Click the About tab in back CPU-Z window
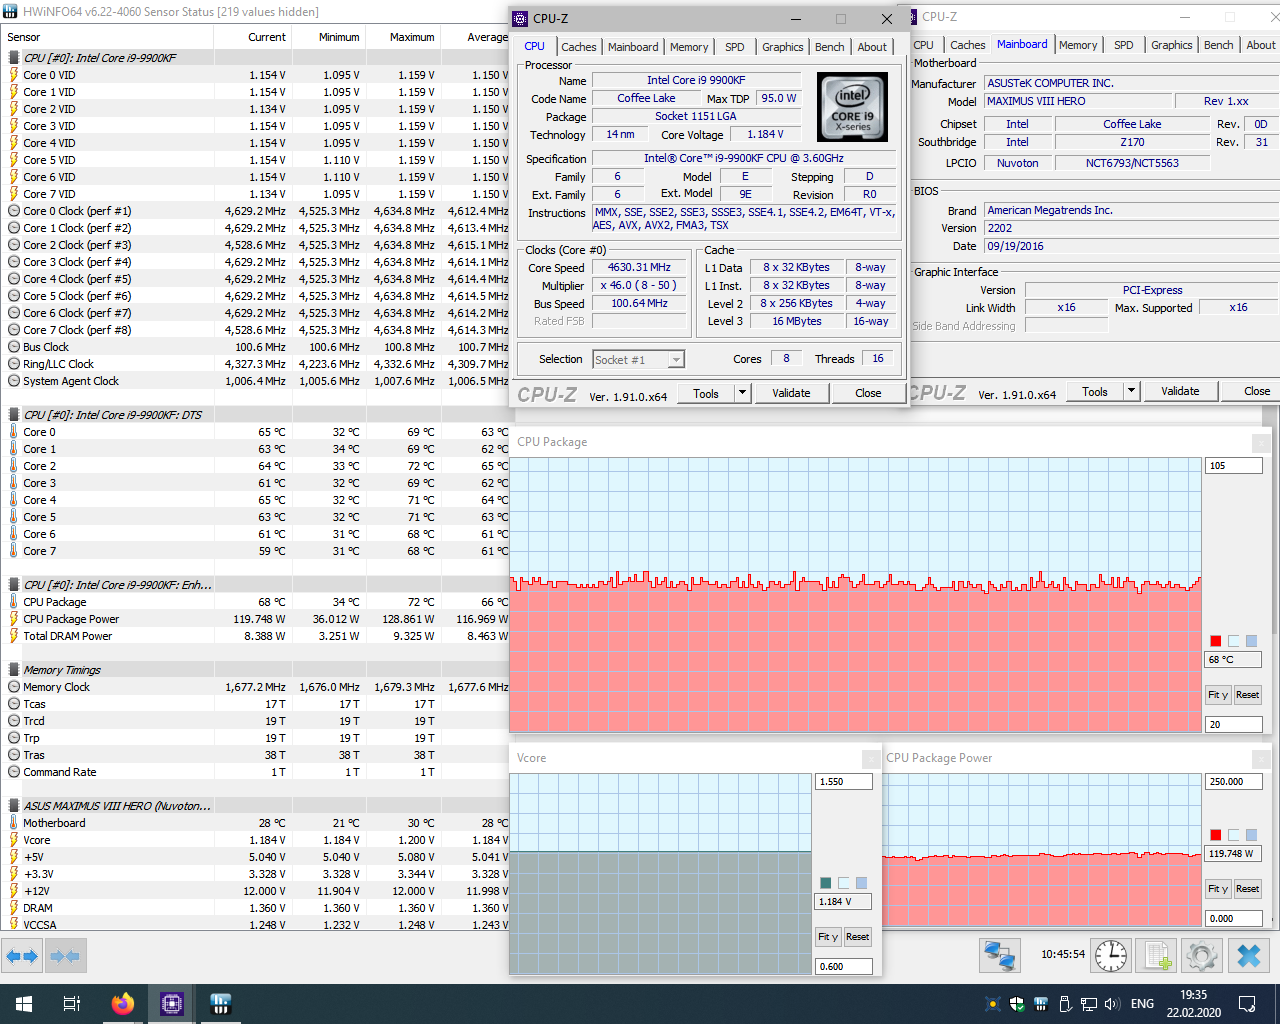1280x1024 pixels. [1260, 45]
